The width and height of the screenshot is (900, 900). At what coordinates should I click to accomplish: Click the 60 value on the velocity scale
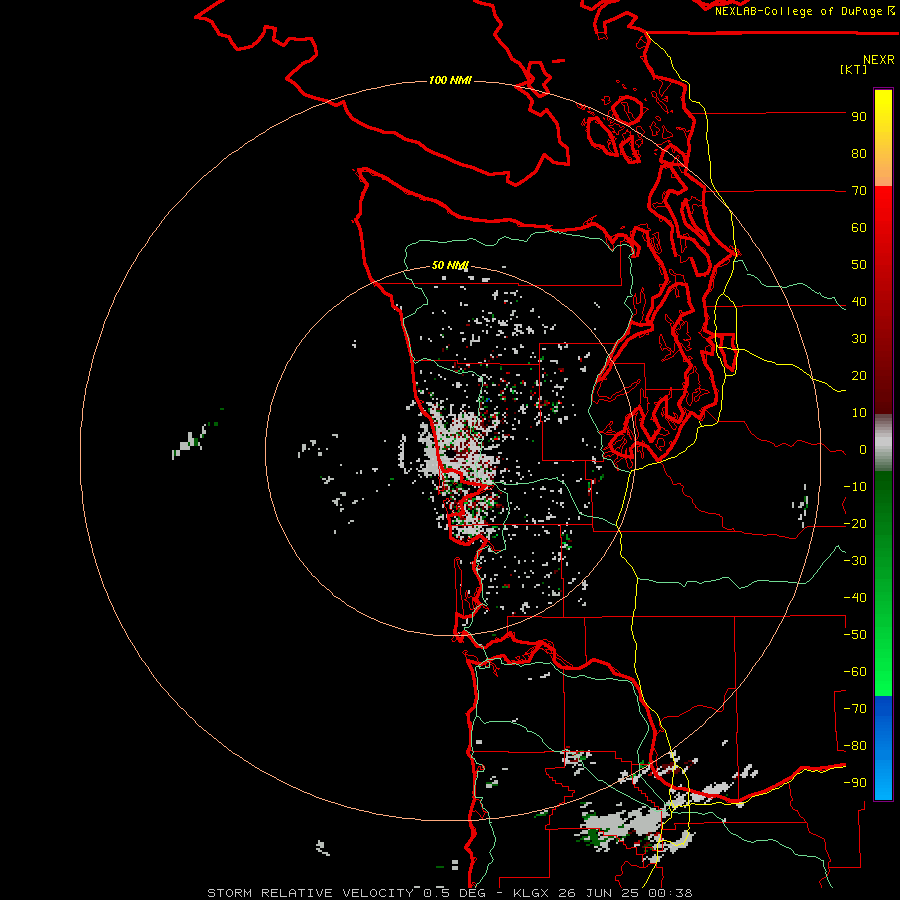coord(859,228)
